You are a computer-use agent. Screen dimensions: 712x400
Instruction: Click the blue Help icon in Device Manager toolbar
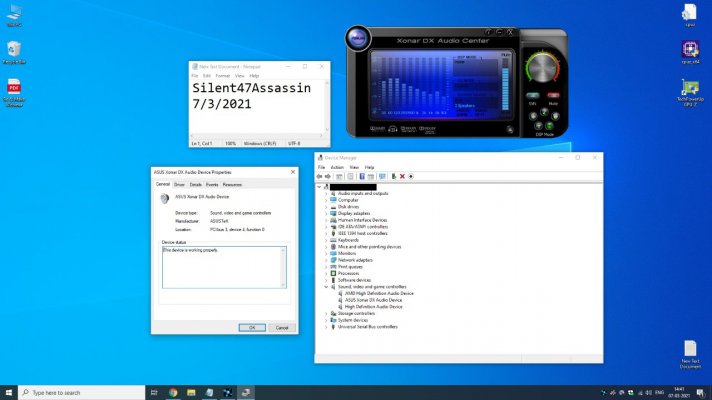(362, 176)
